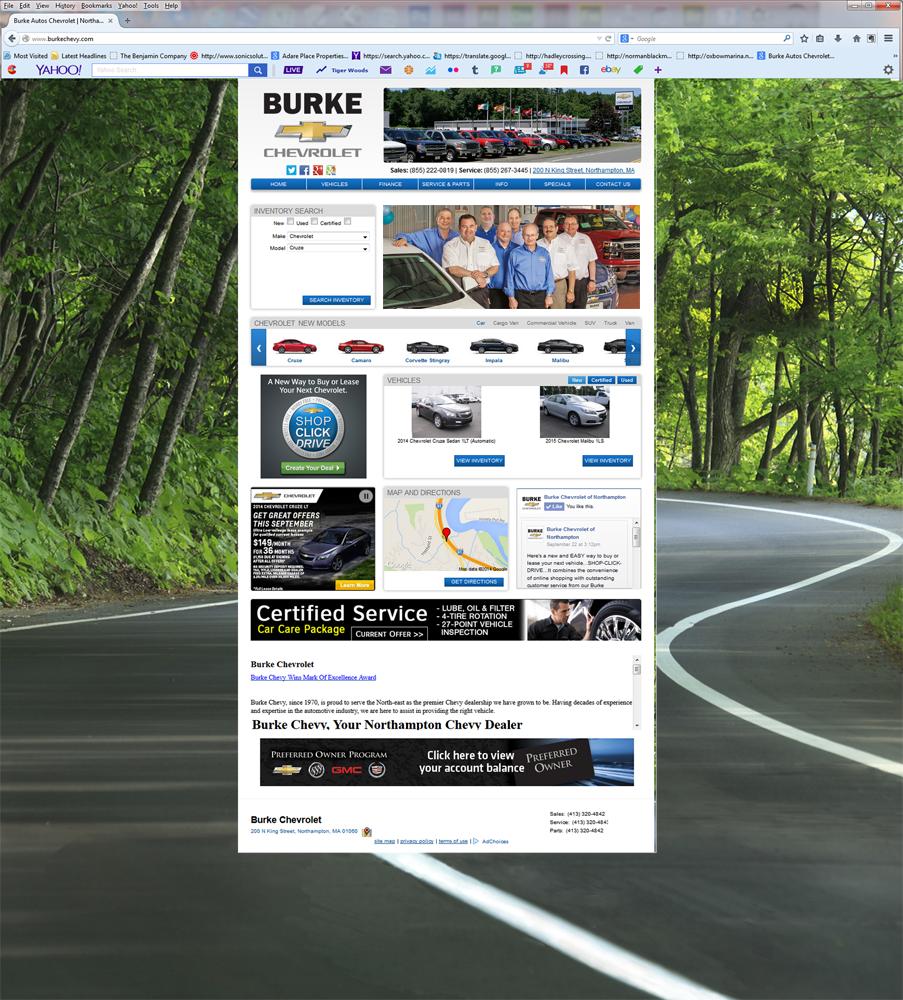Image resolution: width=903 pixels, height=1000 pixels.
Task: Select the SPECIALS navigation tab
Action: click(557, 184)
